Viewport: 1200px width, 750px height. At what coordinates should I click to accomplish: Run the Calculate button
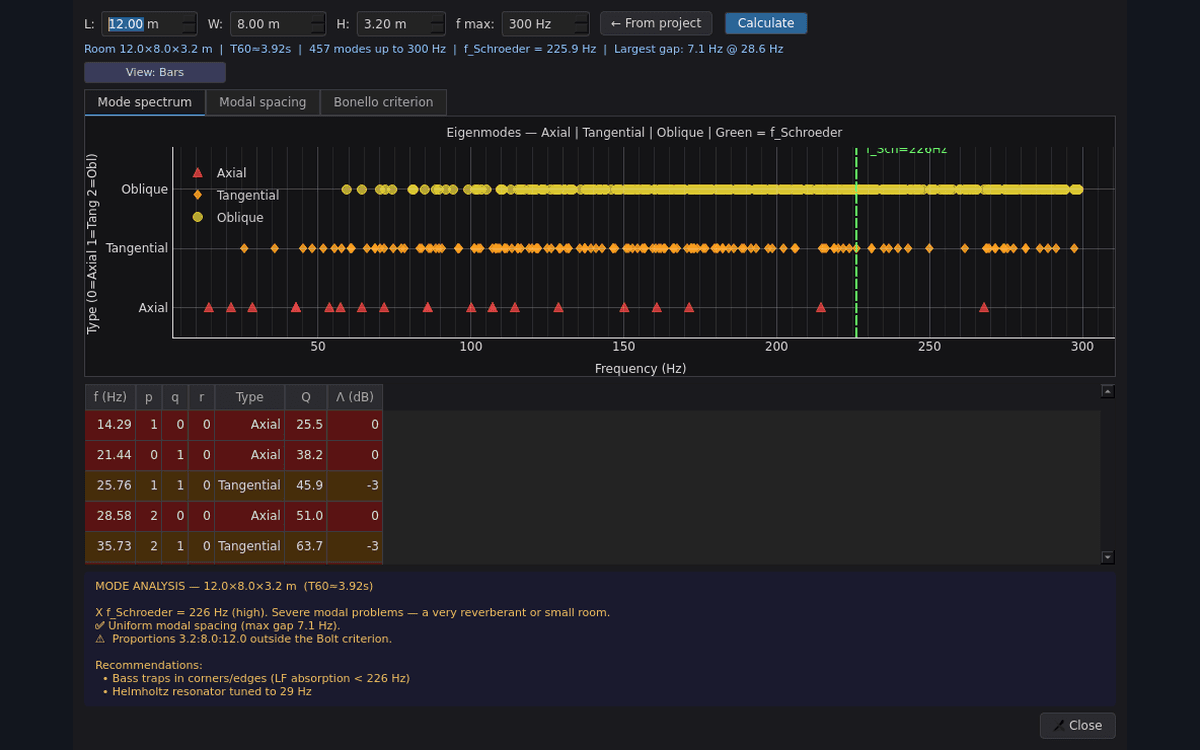click(x=766, y=23)
